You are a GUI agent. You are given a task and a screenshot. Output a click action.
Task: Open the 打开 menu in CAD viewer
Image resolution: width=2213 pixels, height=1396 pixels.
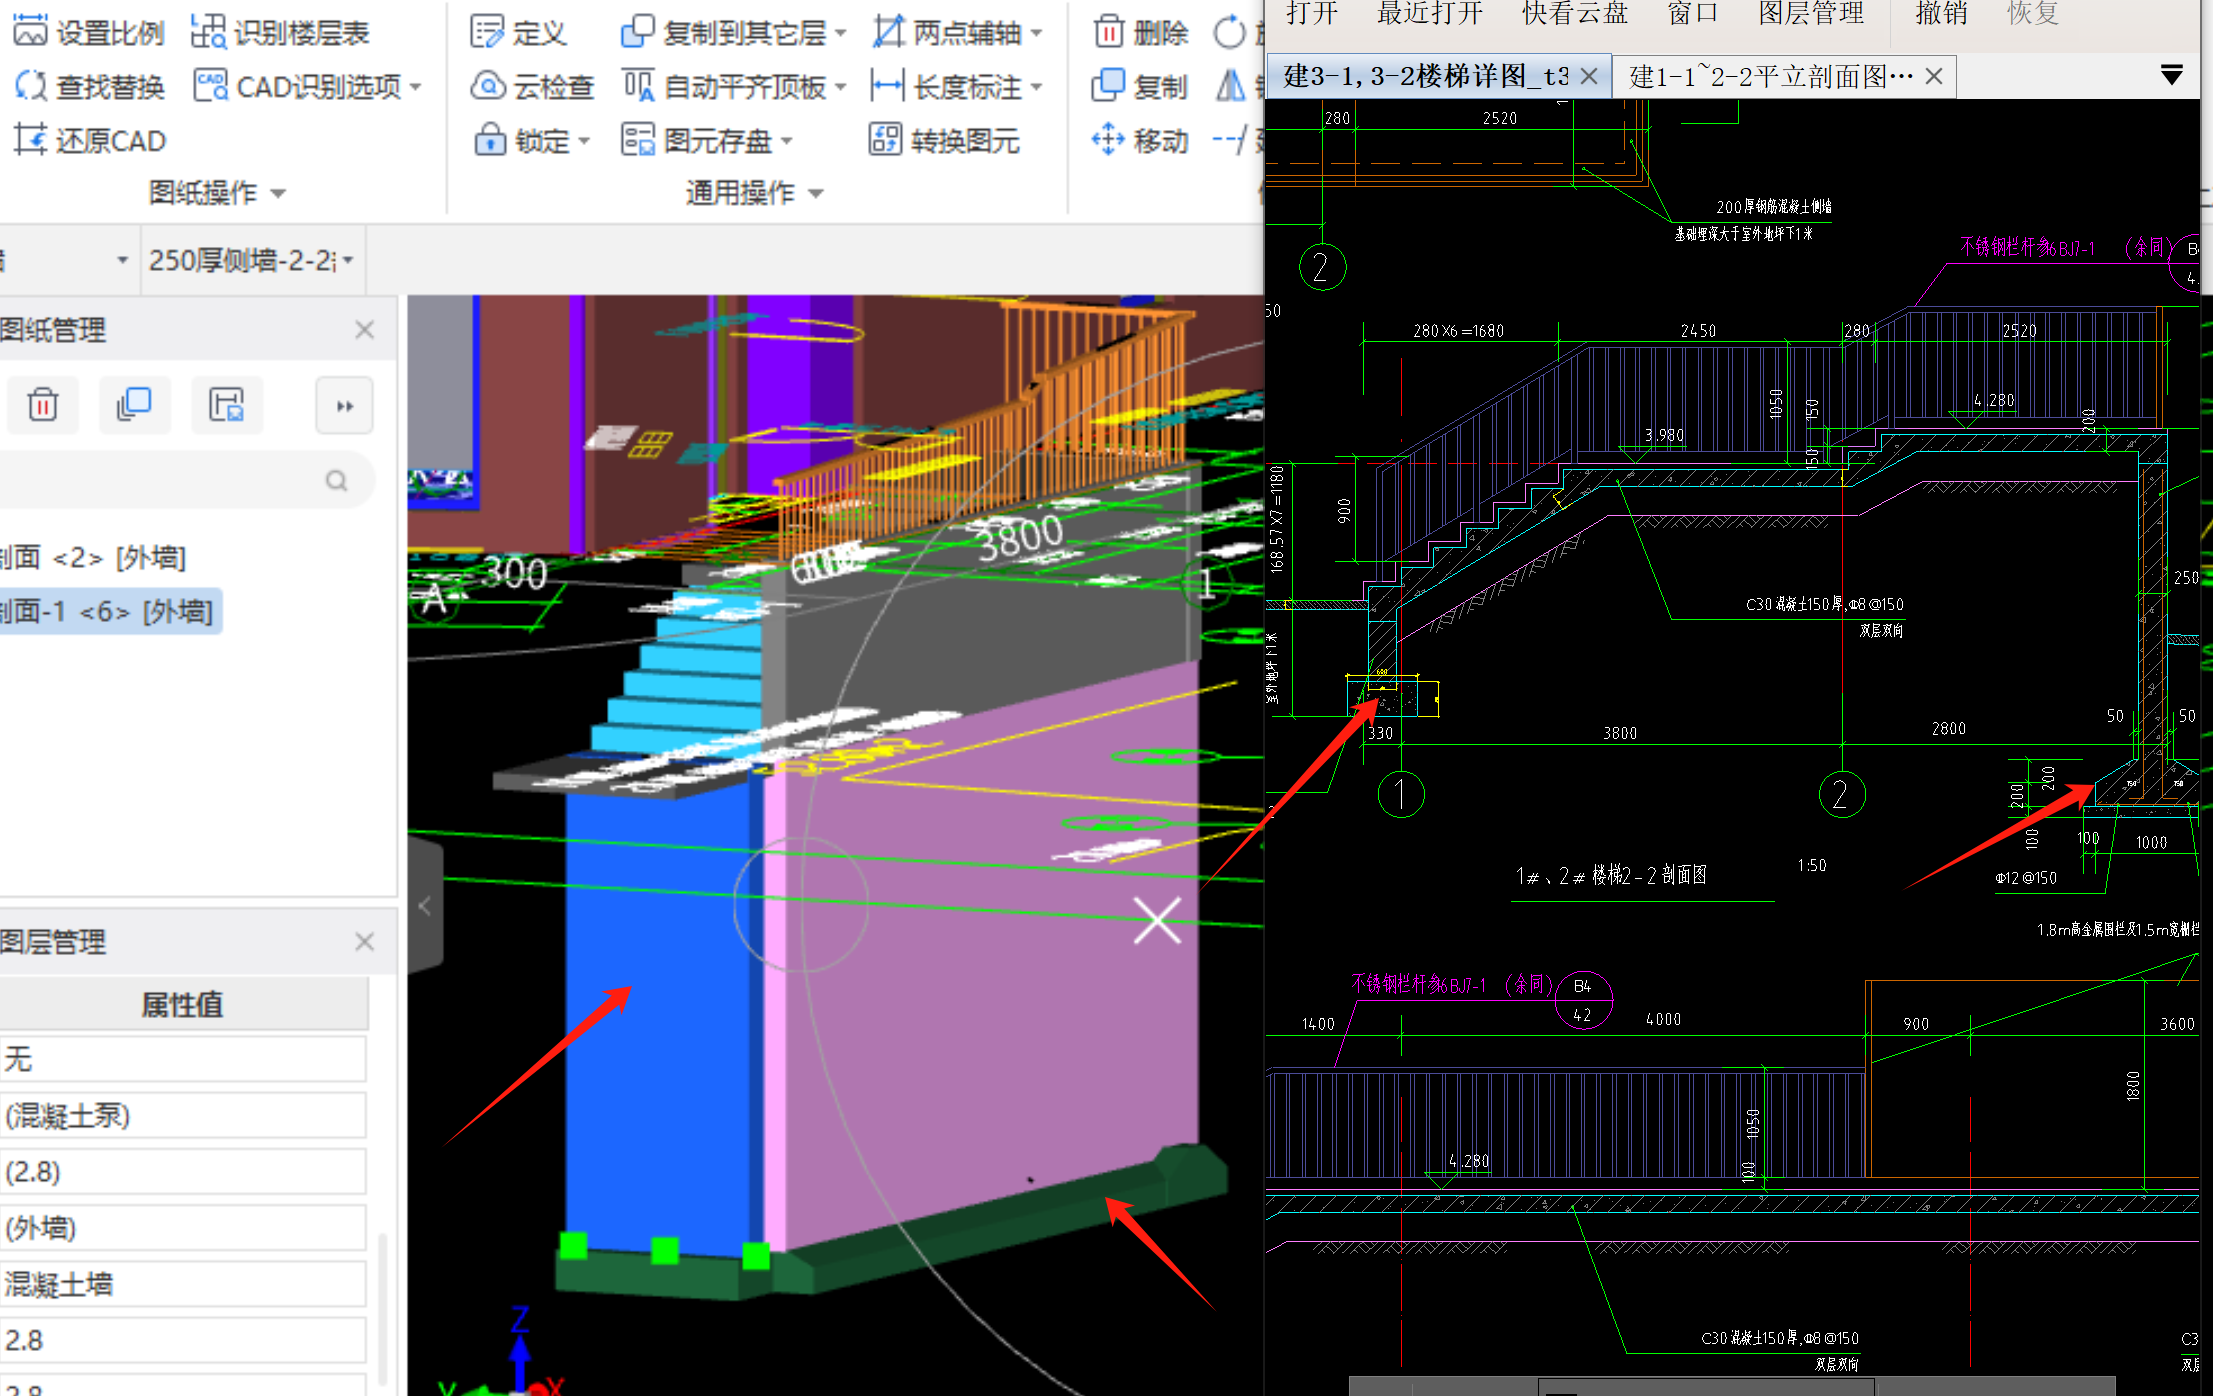click(1311, 13)
